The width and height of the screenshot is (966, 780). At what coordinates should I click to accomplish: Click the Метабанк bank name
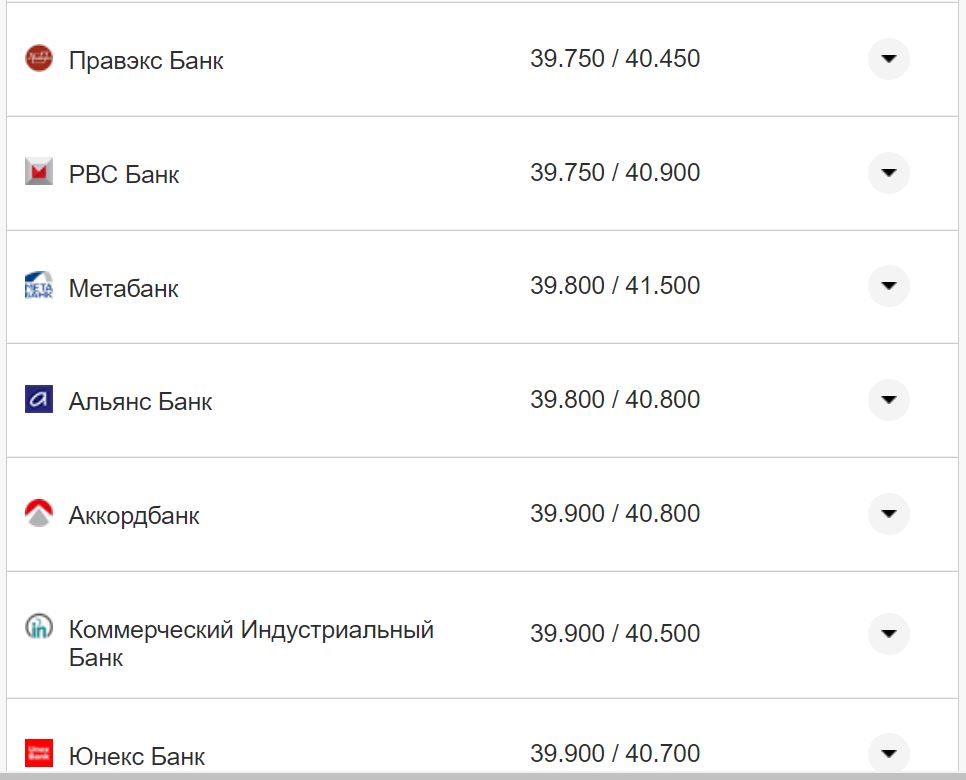coord(123,289)
